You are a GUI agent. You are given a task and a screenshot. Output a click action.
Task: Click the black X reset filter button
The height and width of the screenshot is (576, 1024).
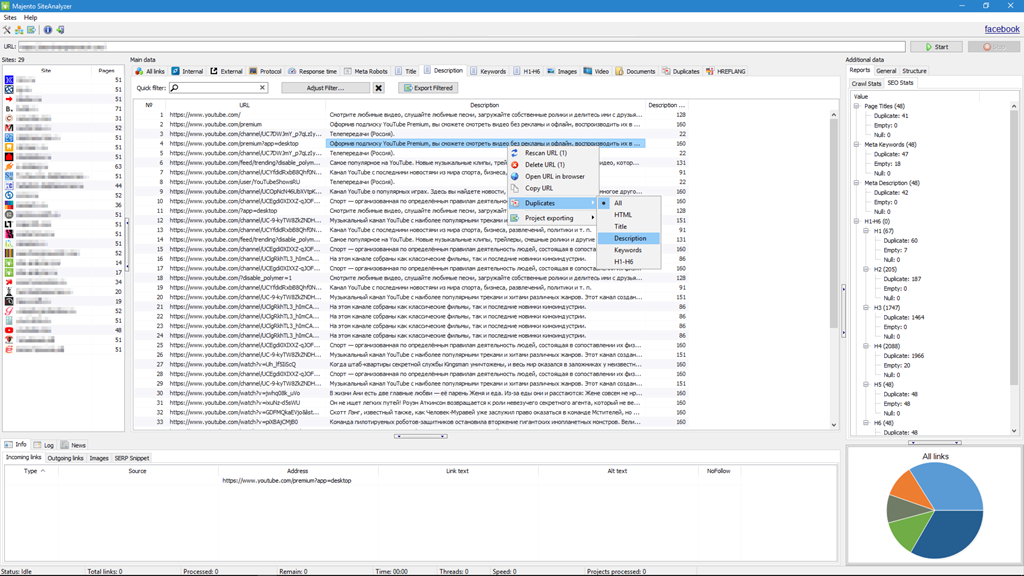pyautogui.click(x=379, y=88)
